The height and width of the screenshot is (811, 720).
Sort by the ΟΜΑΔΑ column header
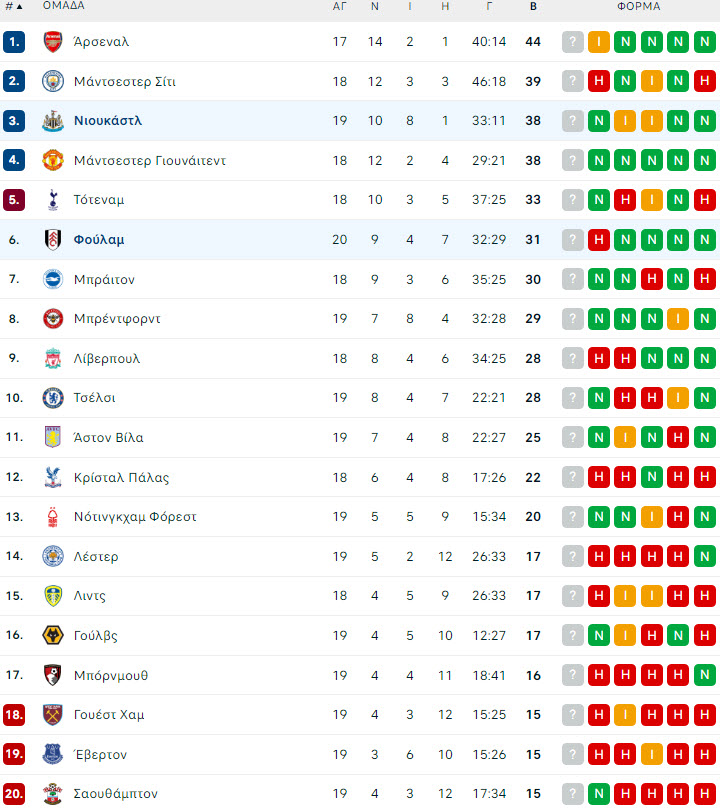point(64,6)
